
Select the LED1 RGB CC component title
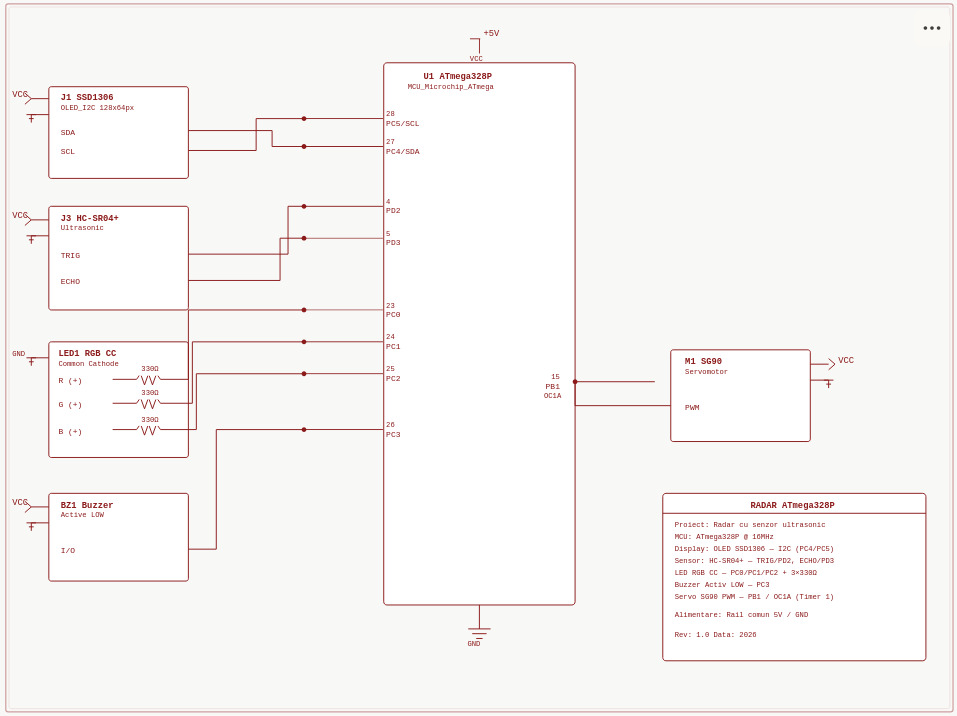click(87, 353)
